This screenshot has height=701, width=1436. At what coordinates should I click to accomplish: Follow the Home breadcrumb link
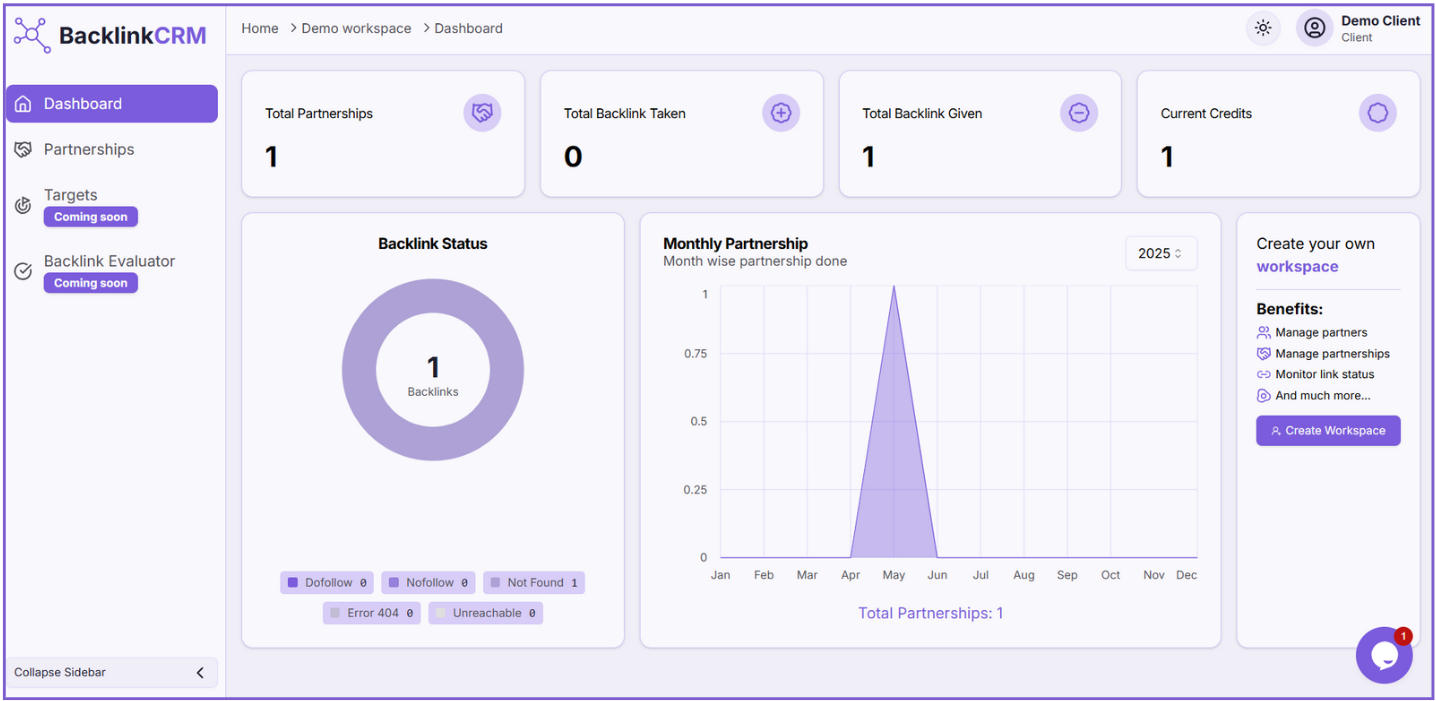click(260, 28)
